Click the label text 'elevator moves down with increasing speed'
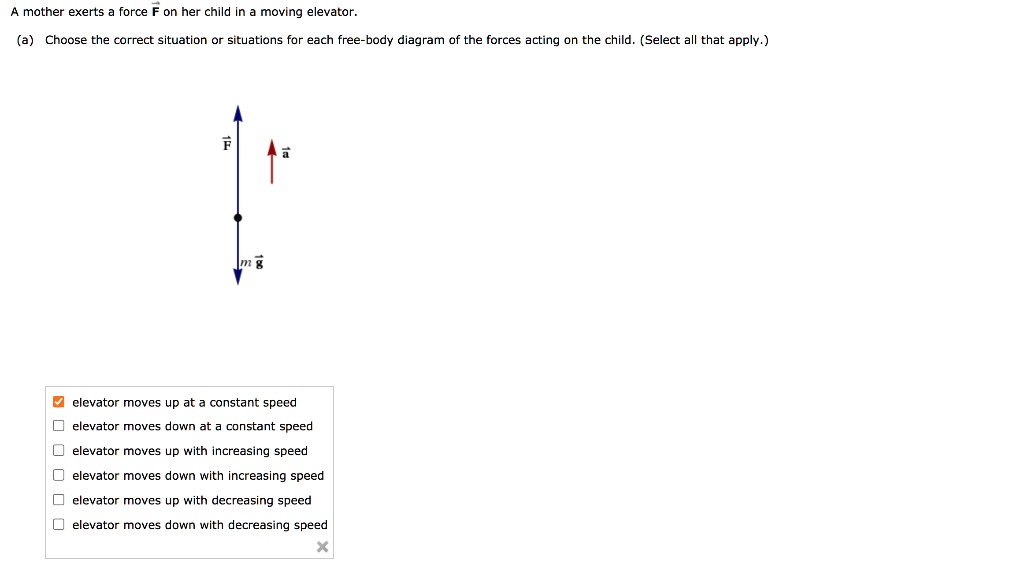This screenshot has width=1024, height=575. pos(198,476)
